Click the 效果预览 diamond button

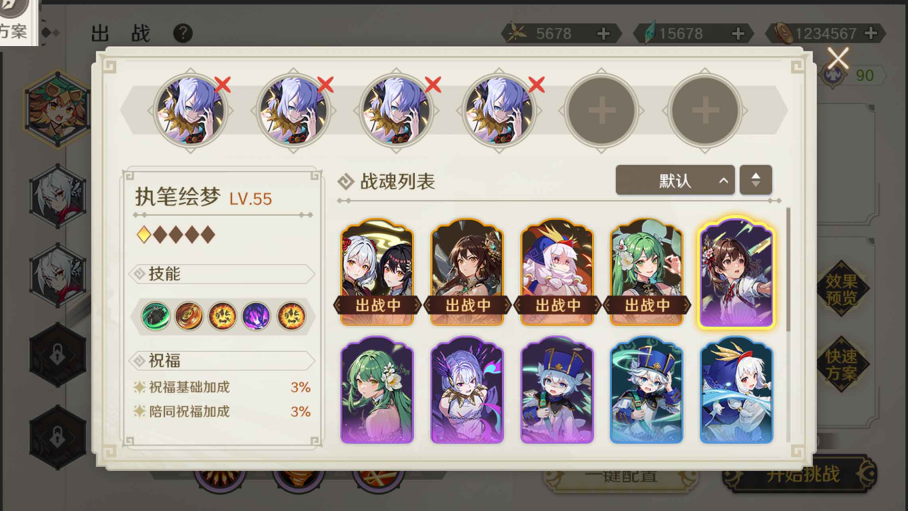(x=841, y=289)
